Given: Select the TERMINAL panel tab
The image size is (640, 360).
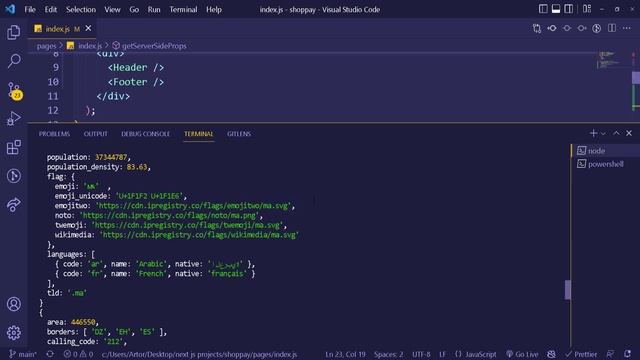Looking at the screenshot, I should point(198,134).
